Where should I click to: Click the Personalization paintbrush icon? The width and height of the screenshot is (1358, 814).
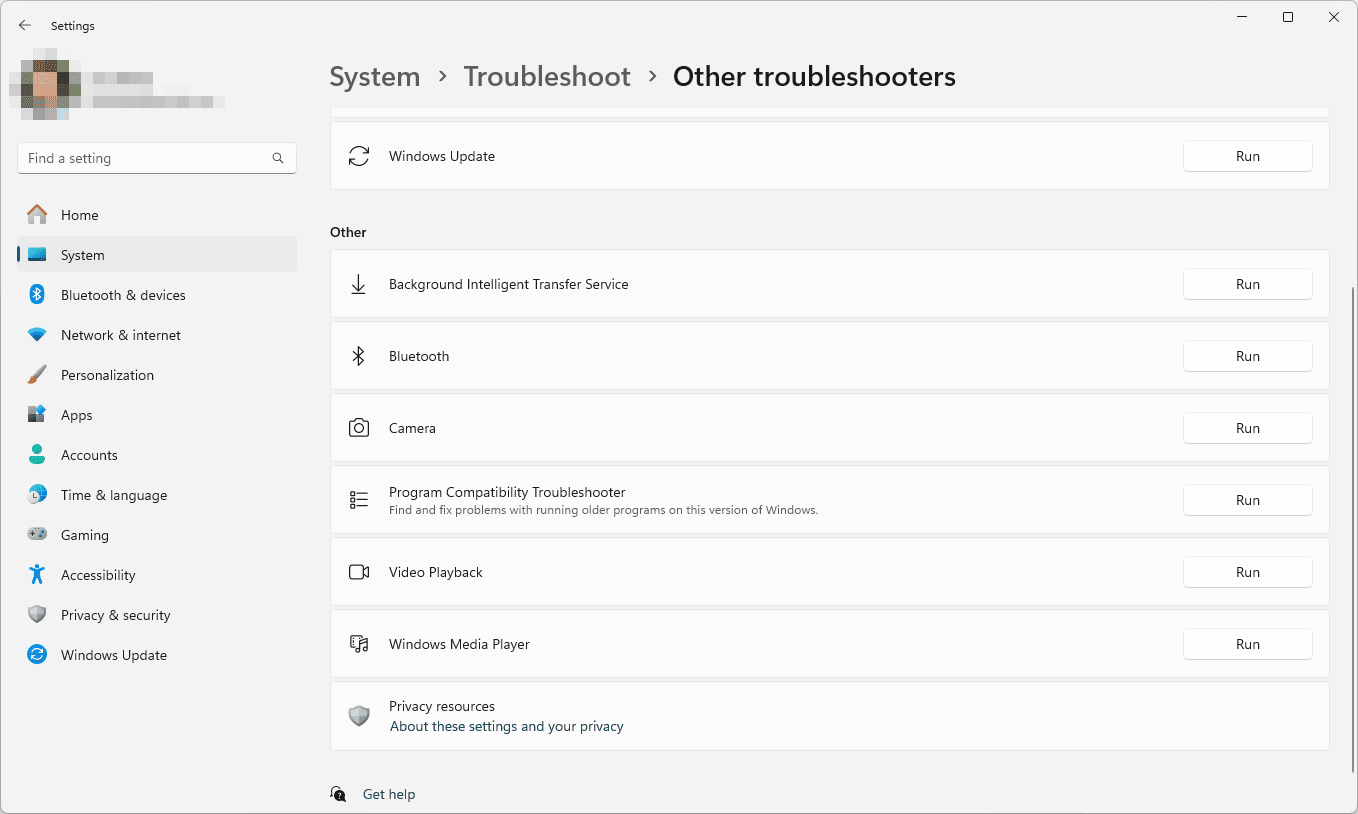pos(37,375)
